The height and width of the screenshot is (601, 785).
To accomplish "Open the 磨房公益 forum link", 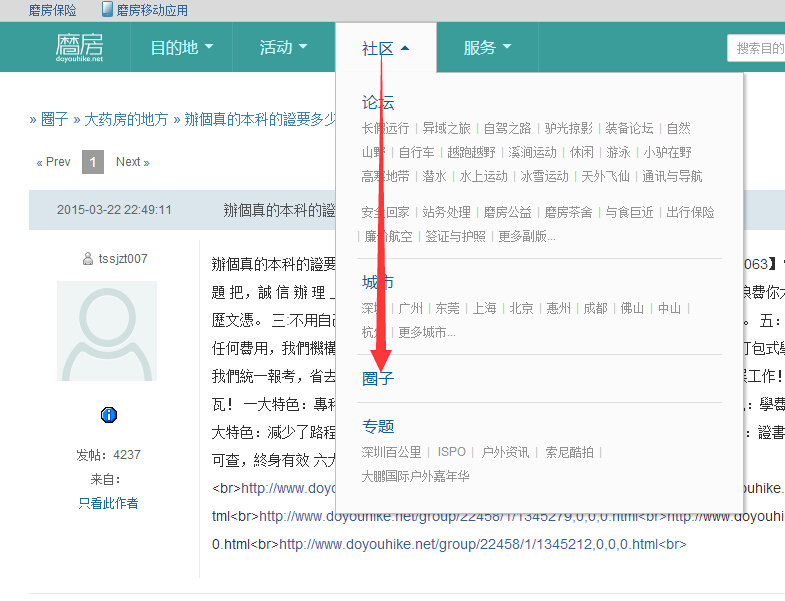I will tap(507, 212).
